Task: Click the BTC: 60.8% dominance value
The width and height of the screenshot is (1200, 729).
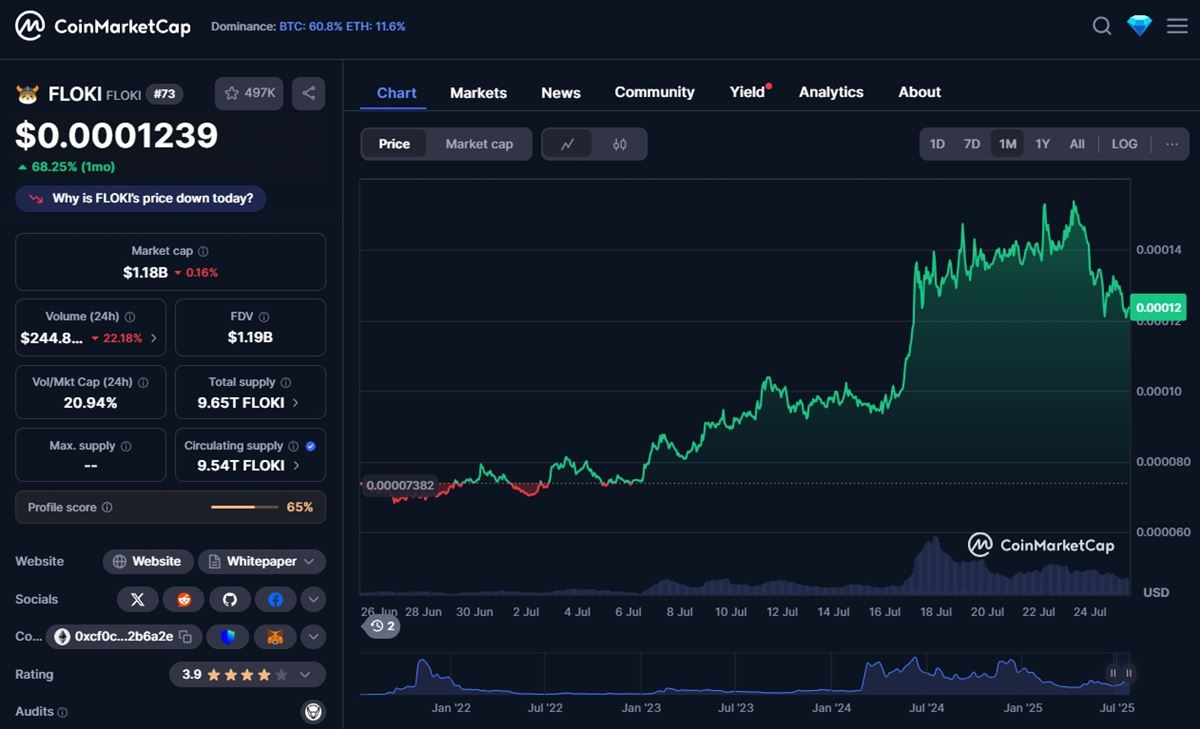Action: tap(309, 27)
